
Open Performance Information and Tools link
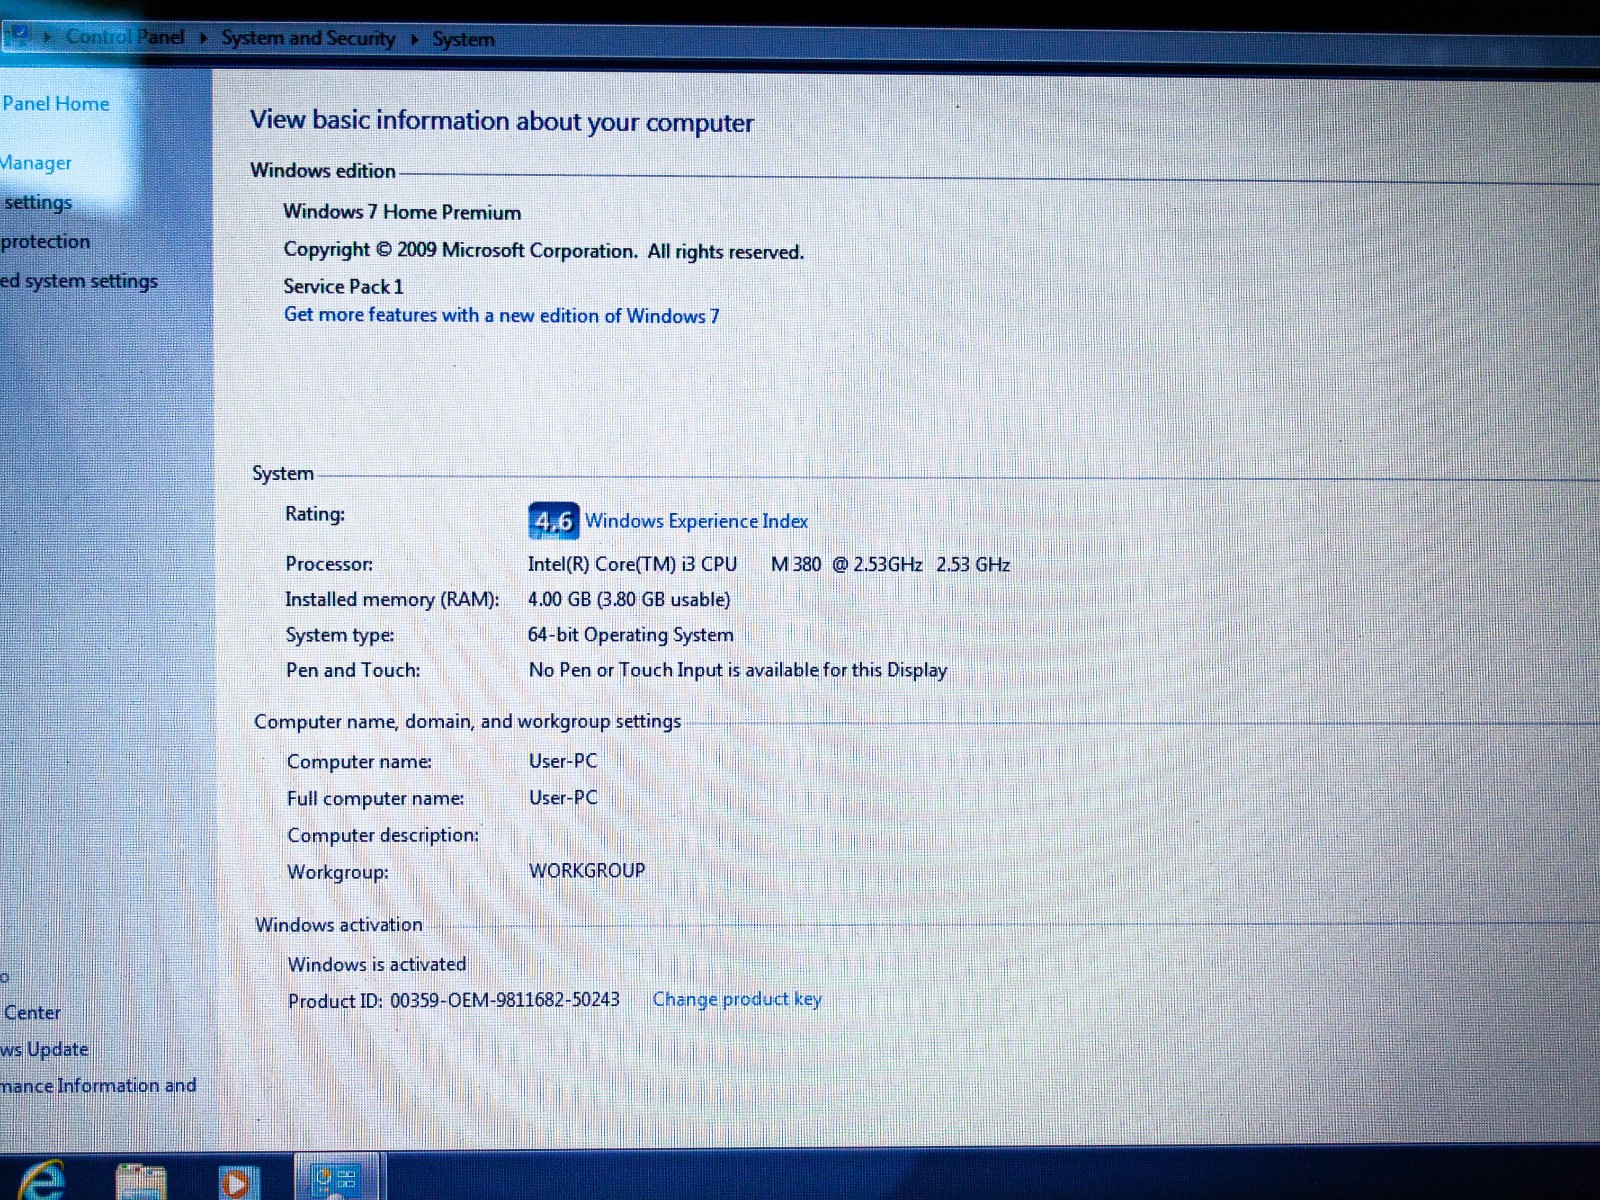point(98,1085)
